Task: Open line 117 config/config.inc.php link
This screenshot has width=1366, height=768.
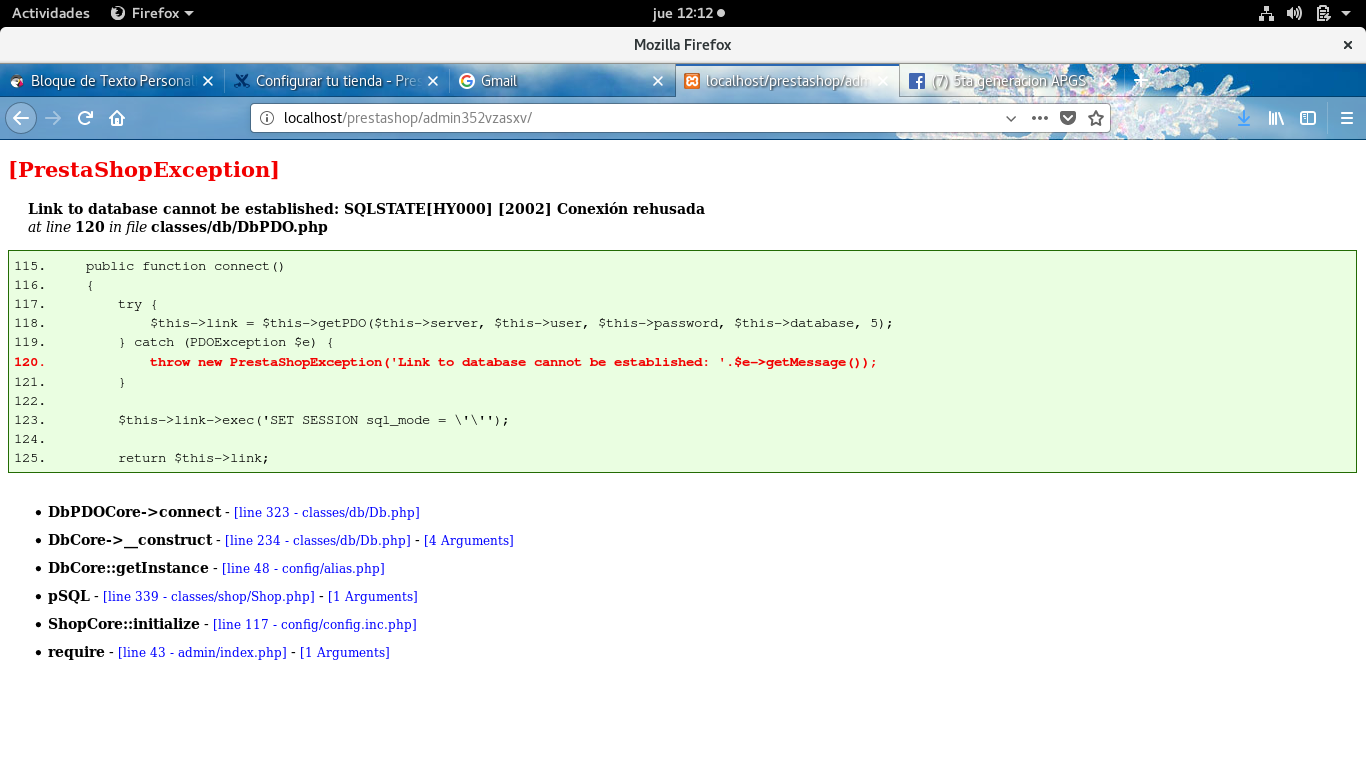Action: coord(315,624)
